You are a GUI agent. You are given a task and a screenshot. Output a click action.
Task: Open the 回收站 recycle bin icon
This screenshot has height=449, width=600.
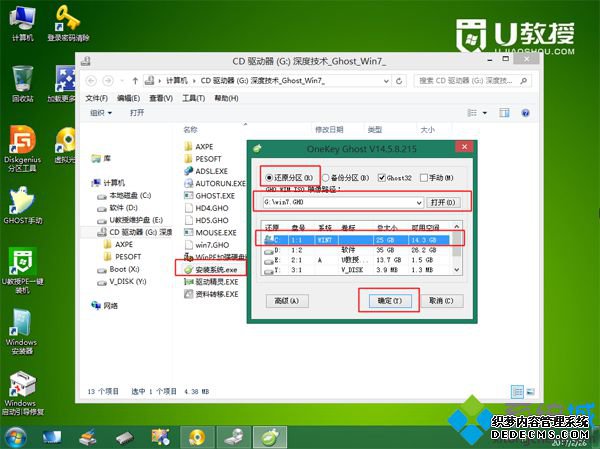click(22, 83)
